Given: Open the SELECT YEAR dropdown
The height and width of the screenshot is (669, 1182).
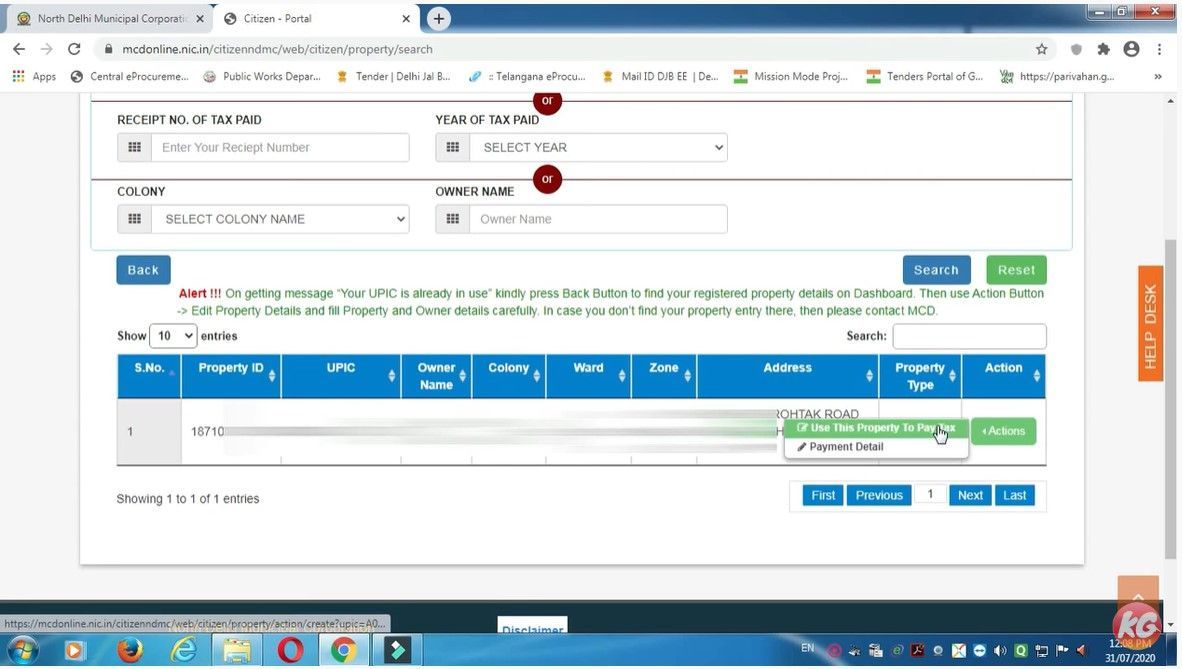Looking at the screenshot, I should tap(598, 147).
